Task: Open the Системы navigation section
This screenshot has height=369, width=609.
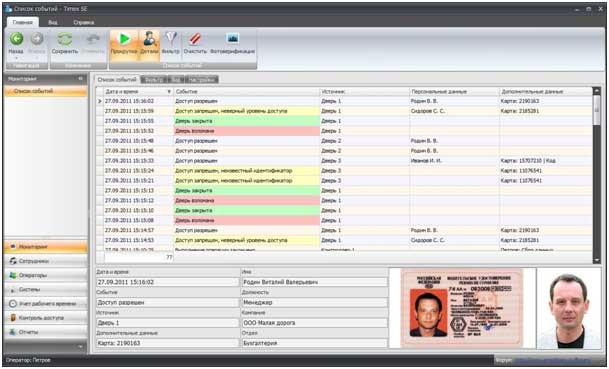Action: coord(46,289)
